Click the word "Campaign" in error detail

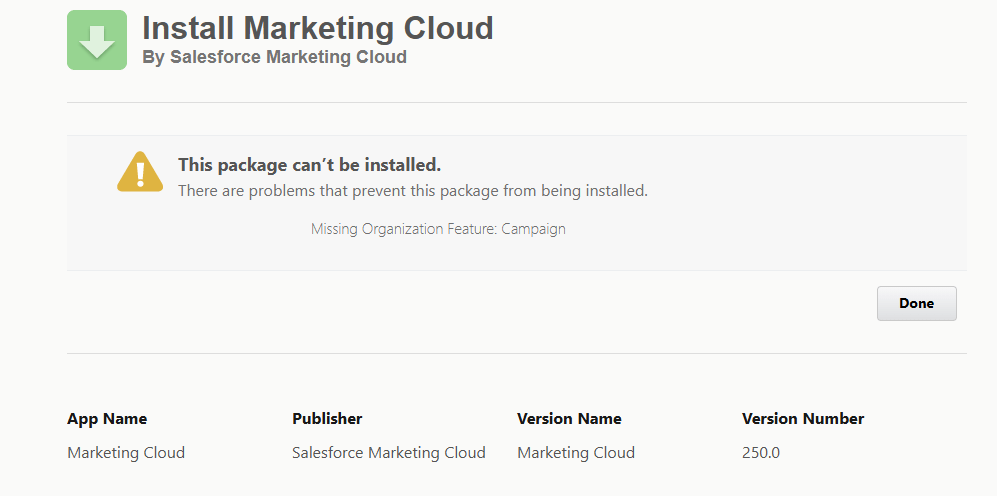[533, 229]
